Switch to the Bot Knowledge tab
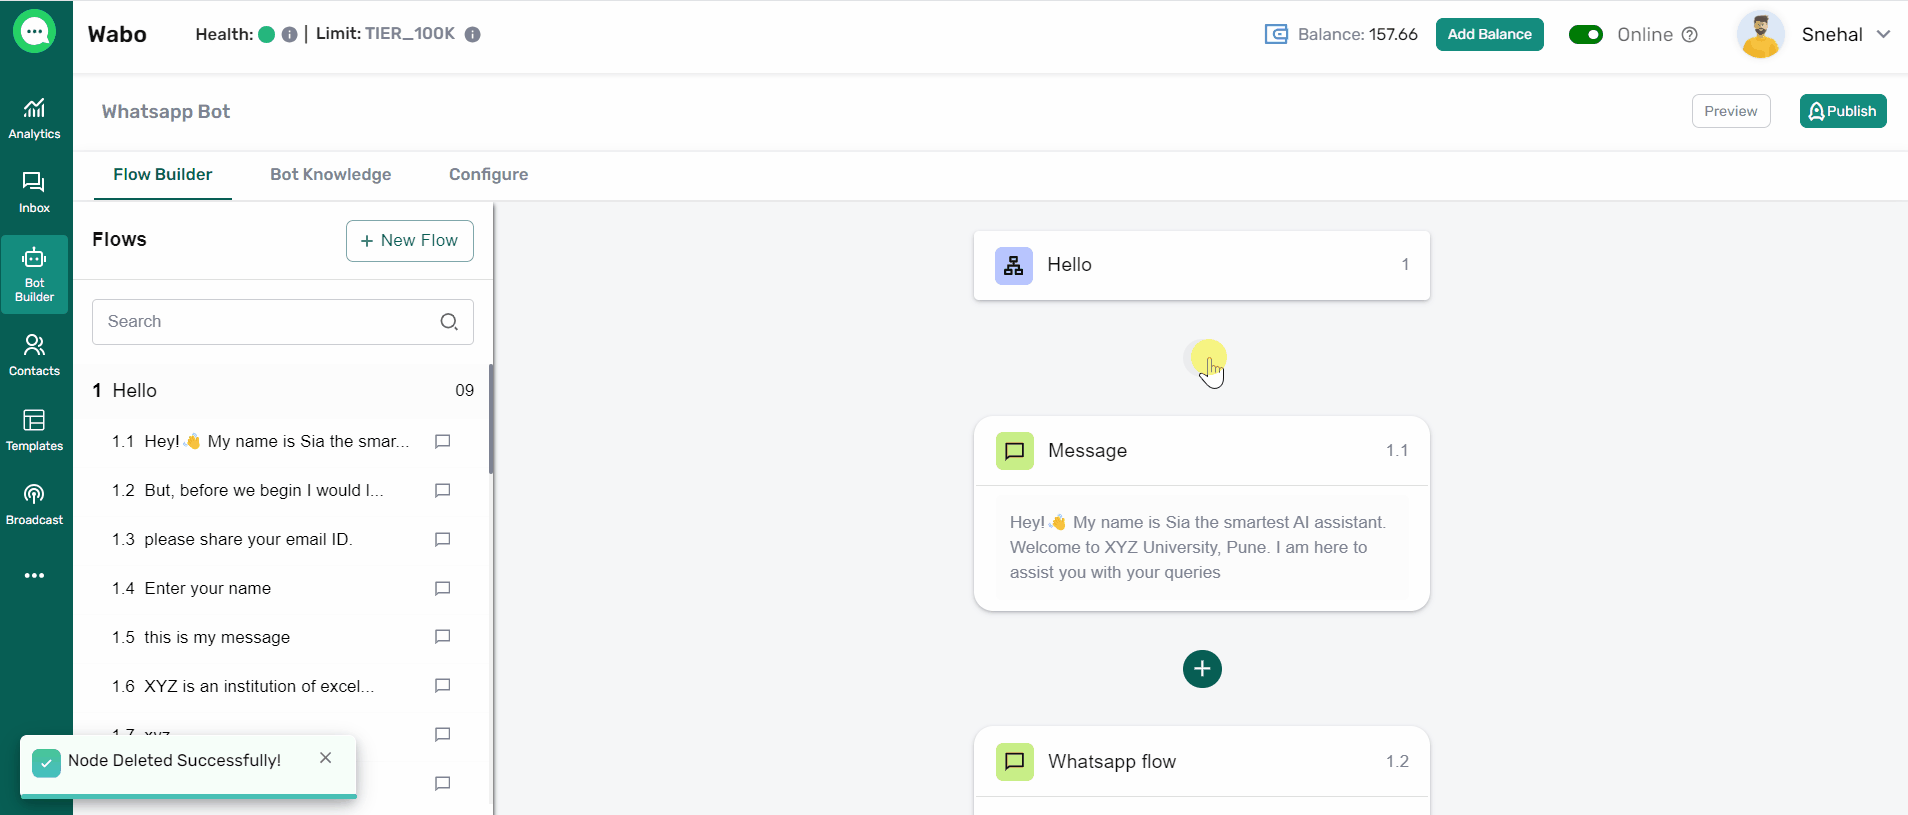 (x=330, y=175)
